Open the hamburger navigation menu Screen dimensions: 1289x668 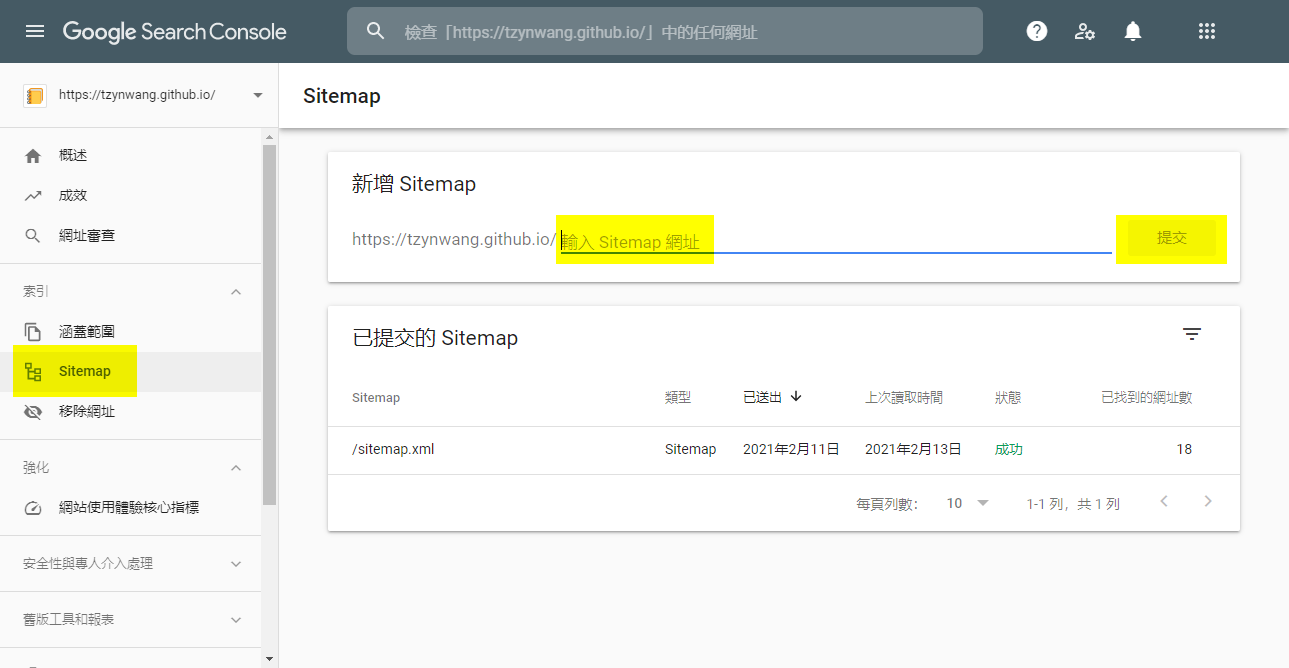(x=35, y=31)
